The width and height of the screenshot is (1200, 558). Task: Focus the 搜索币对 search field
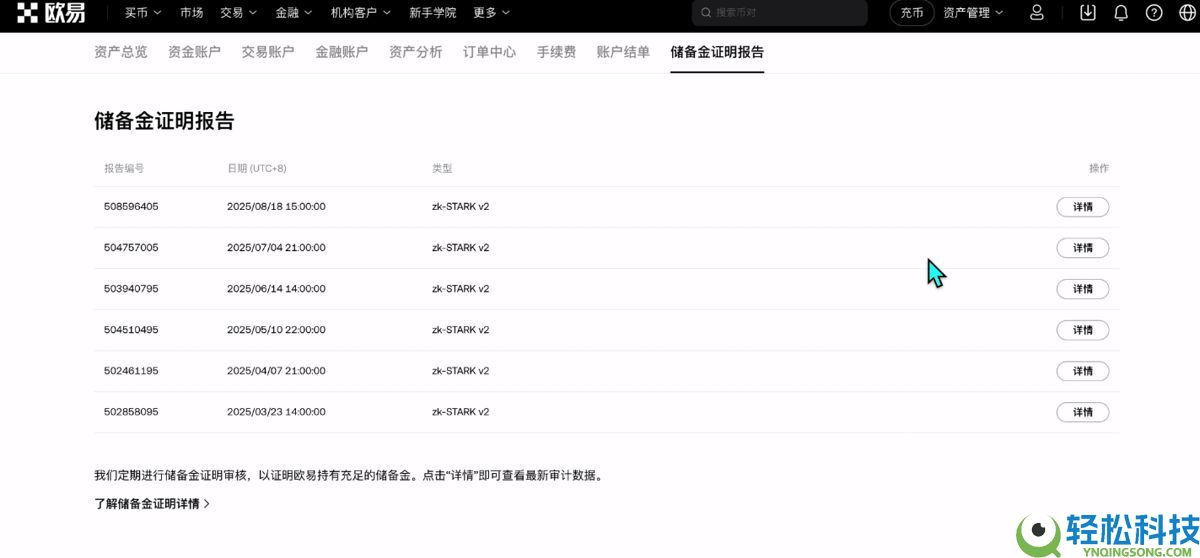779,13
